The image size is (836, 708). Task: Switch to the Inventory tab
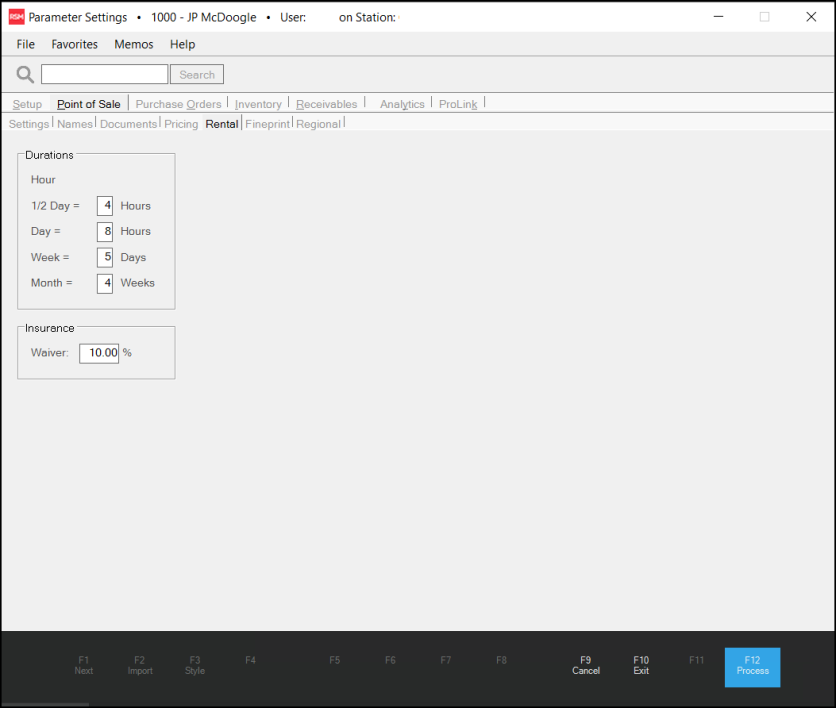pyautogui.click(x=258, y=104)
